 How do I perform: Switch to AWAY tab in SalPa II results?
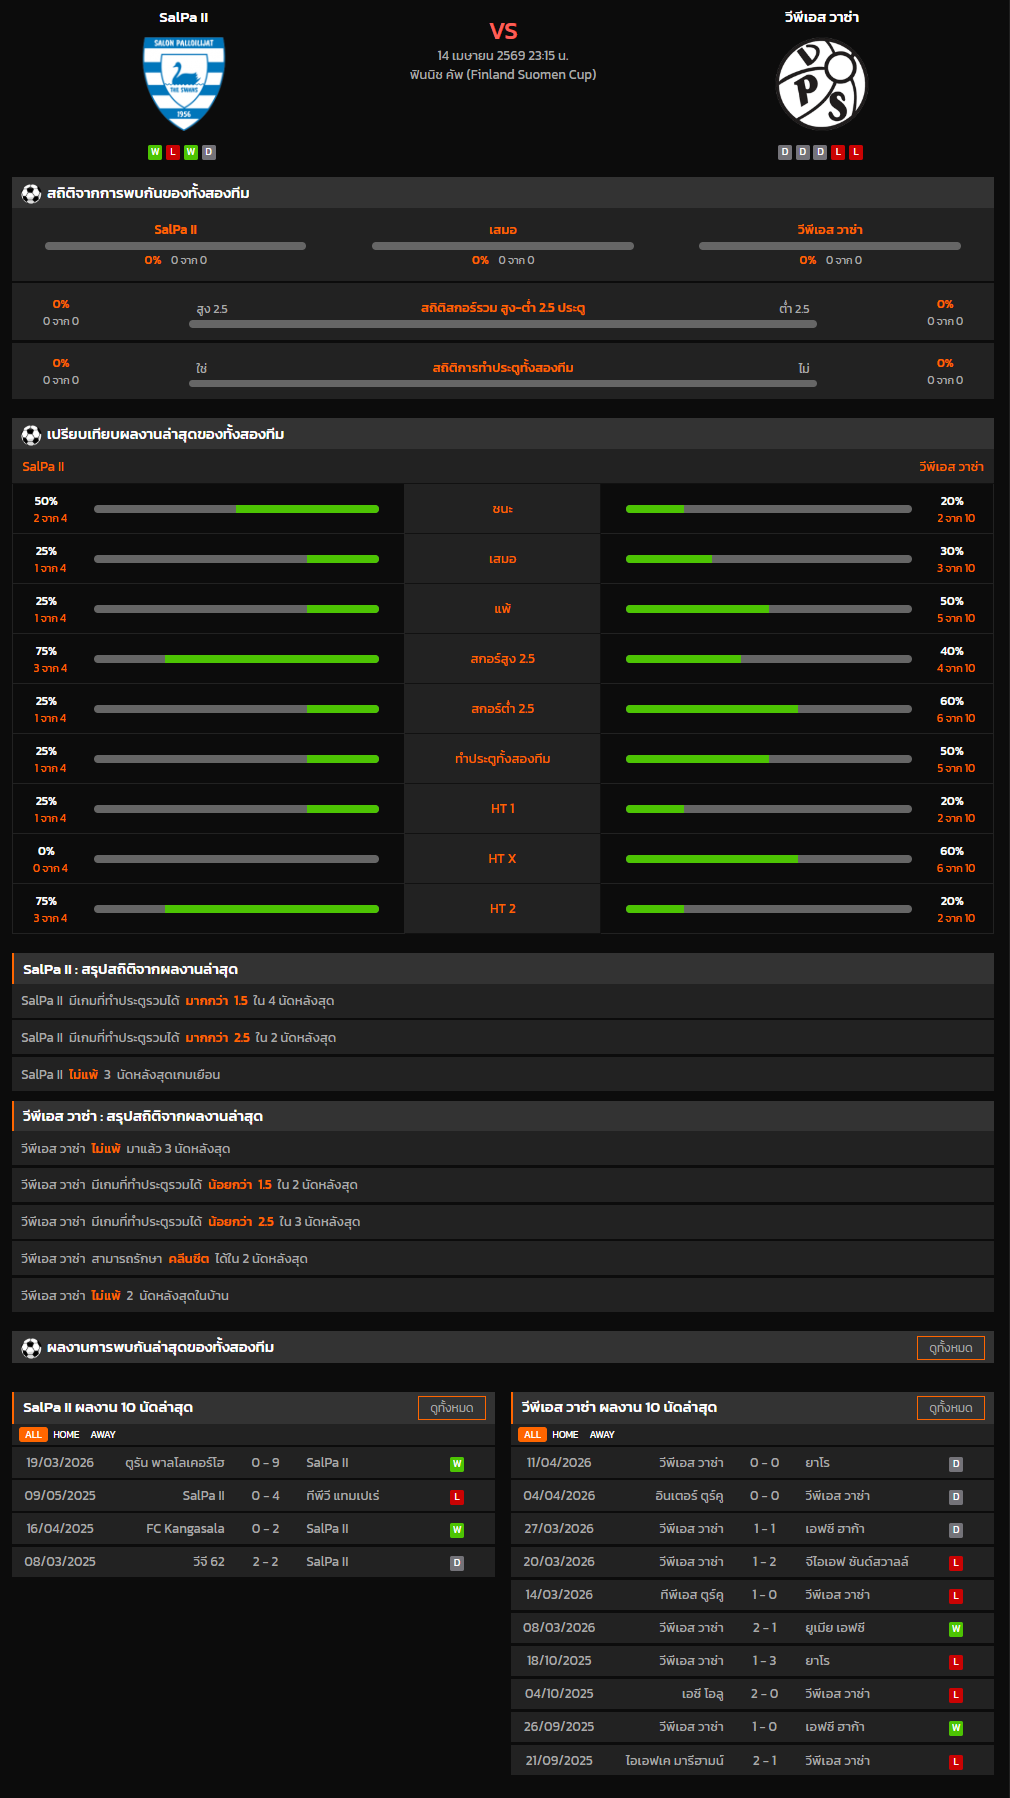(x=103, y=1435)
